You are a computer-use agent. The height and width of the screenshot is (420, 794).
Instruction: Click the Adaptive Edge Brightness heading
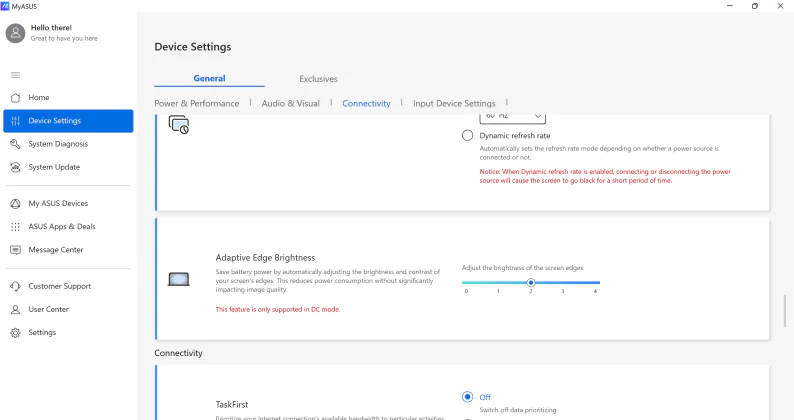point(265,258)
